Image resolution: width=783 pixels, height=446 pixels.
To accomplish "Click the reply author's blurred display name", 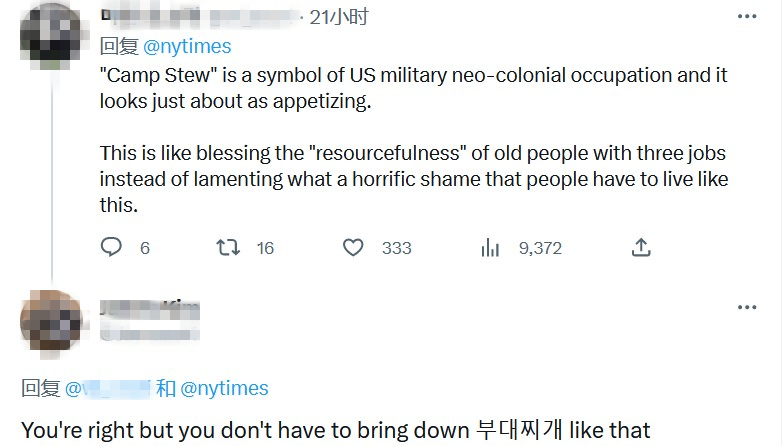I will 150,306.
